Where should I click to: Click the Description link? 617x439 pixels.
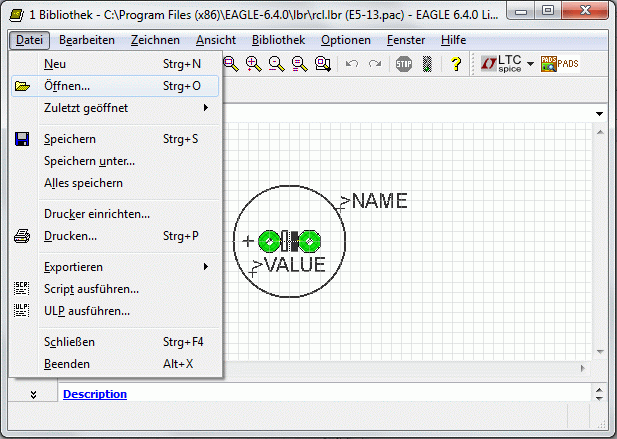(x=95, y=394)
